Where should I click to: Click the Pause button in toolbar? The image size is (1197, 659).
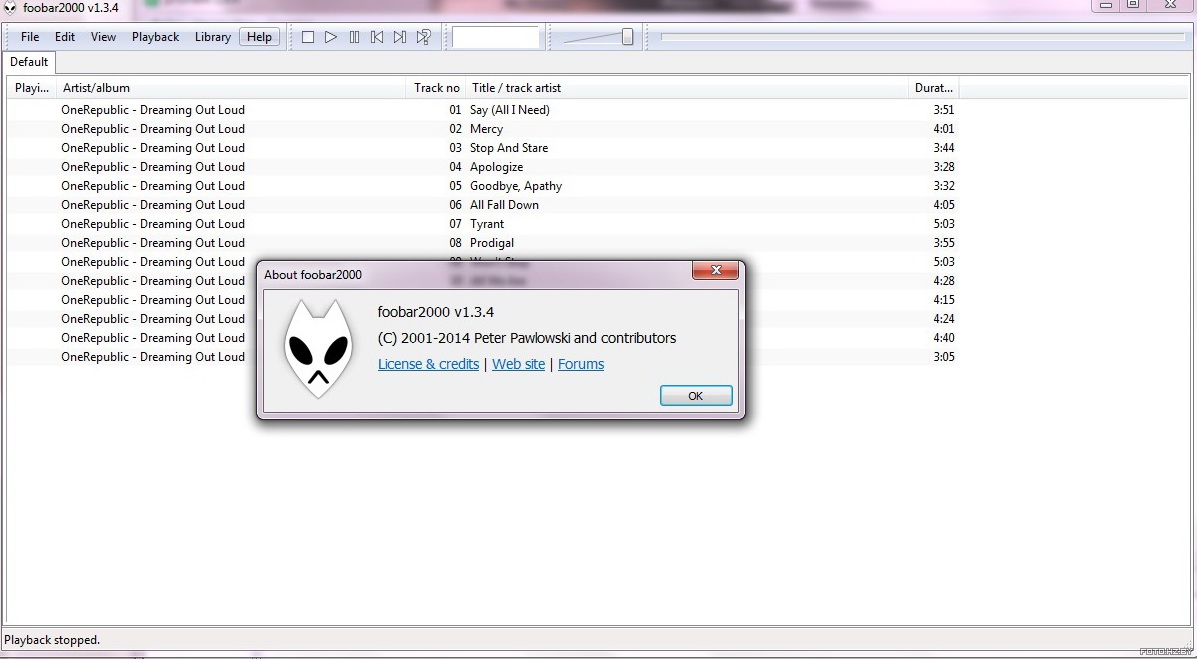click(x=354, y=37)
